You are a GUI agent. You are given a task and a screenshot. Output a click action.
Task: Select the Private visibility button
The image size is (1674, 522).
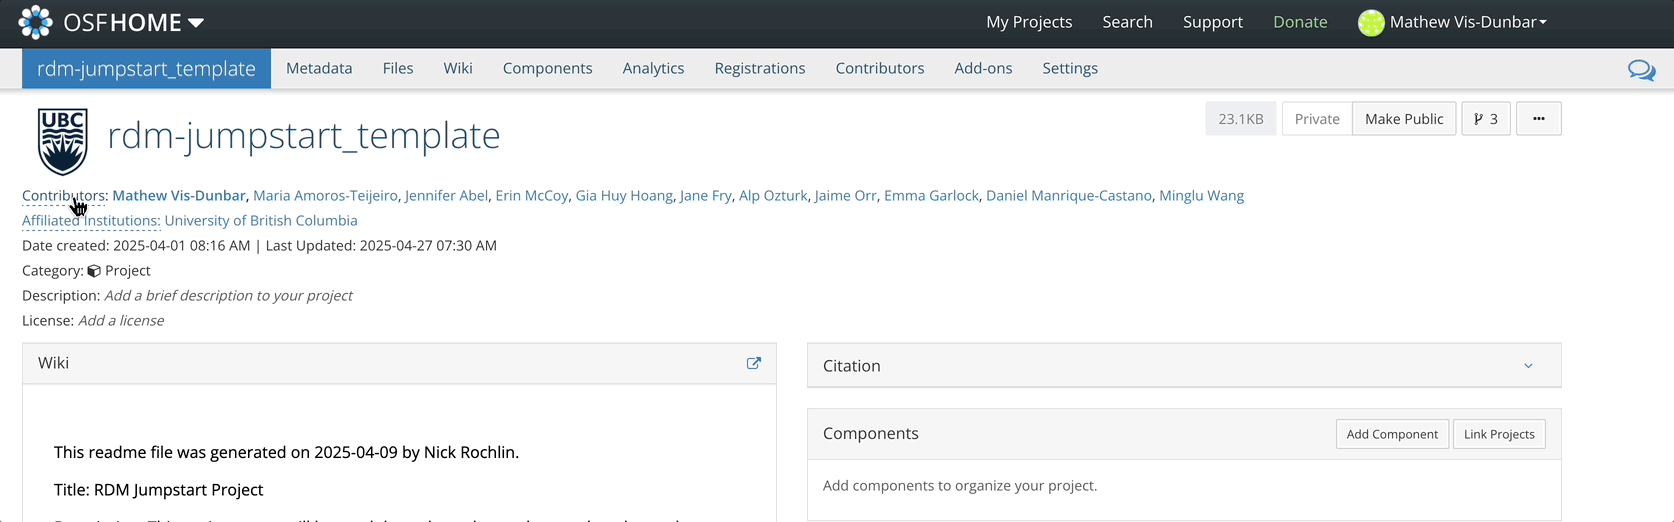1317,119
